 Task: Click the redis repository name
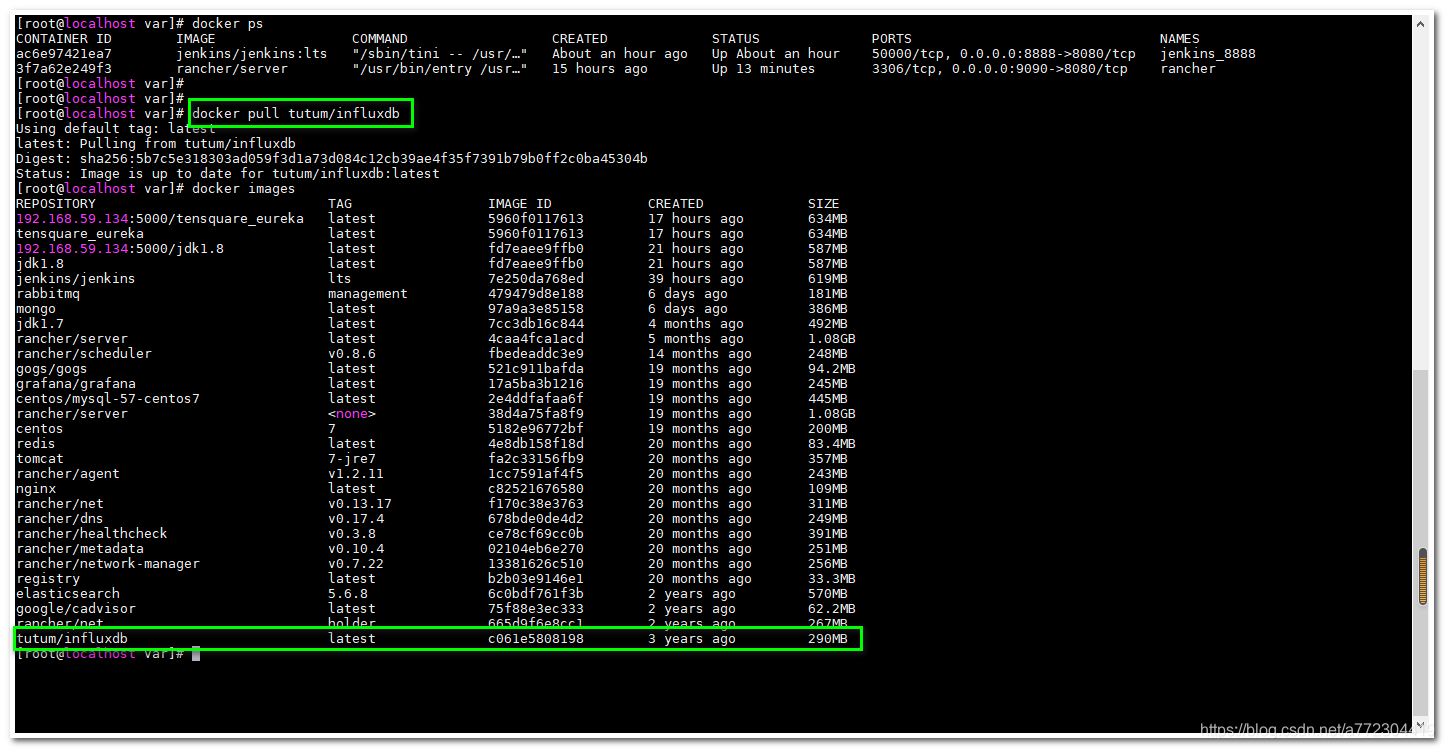[36, 444]
